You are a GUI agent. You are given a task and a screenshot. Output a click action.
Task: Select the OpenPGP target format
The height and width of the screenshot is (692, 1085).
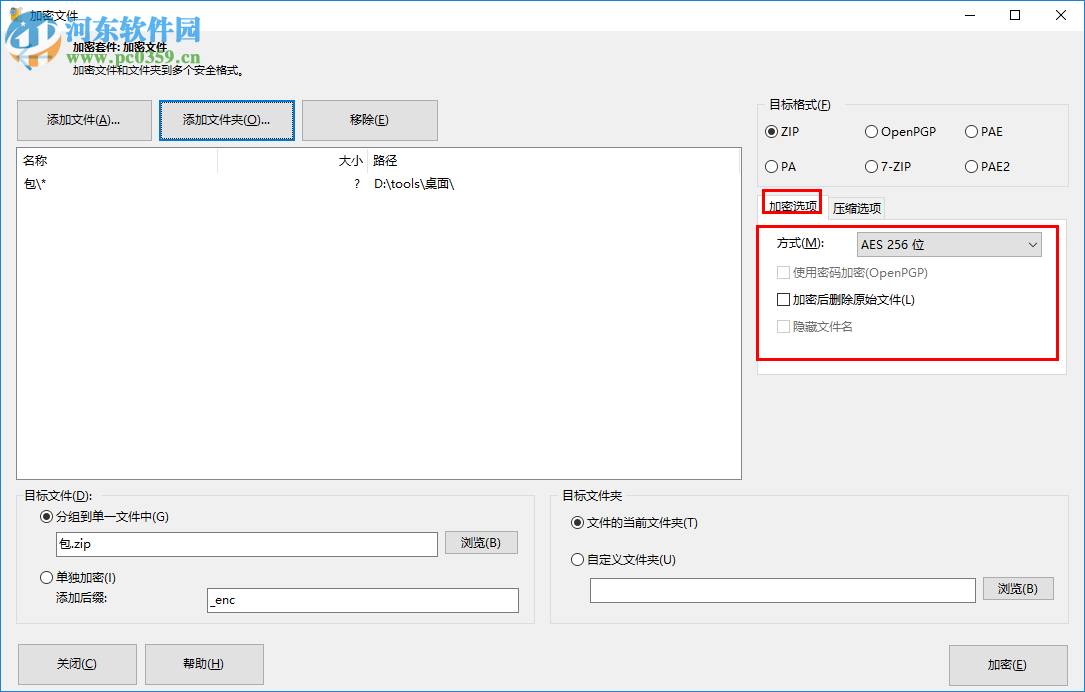coord(871,131)
